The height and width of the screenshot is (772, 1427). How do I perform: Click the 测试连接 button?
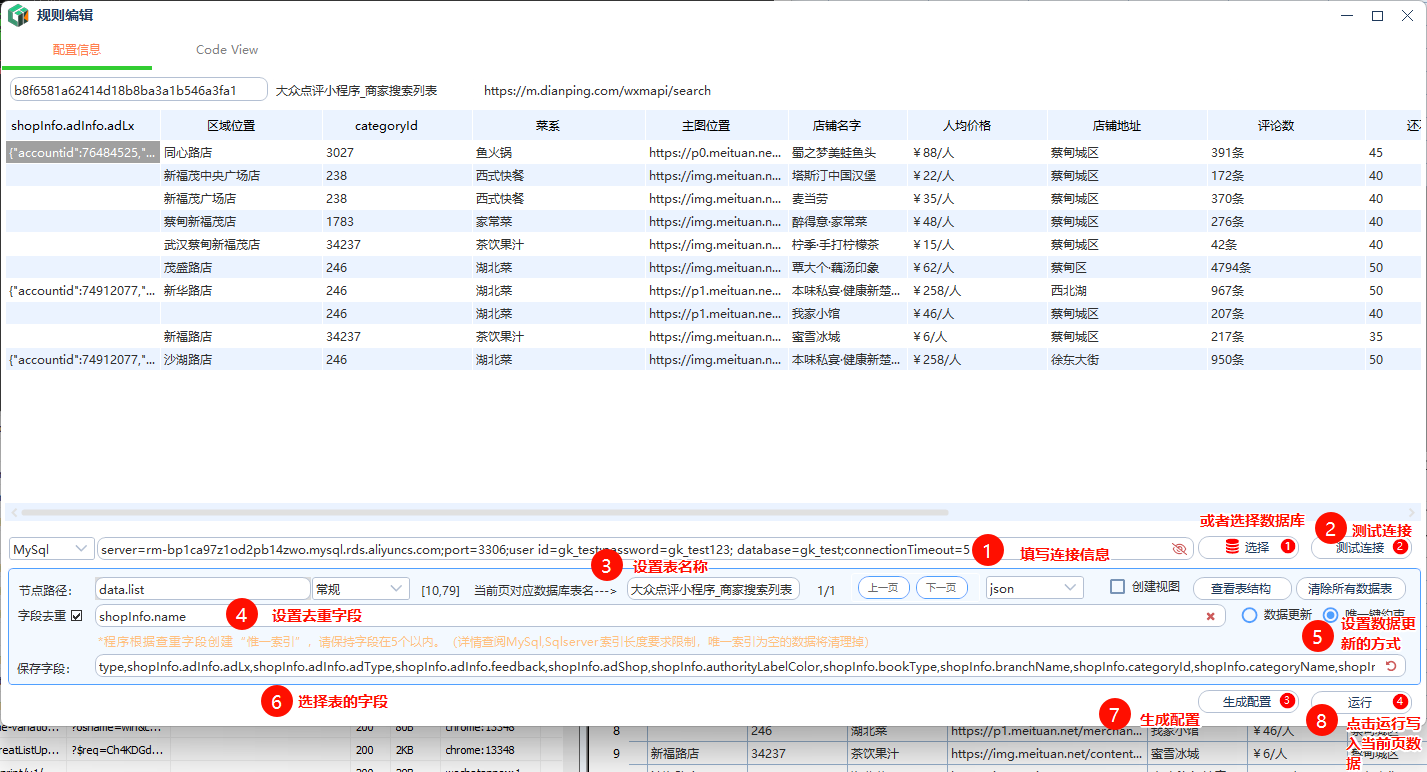pos(1360,547)
